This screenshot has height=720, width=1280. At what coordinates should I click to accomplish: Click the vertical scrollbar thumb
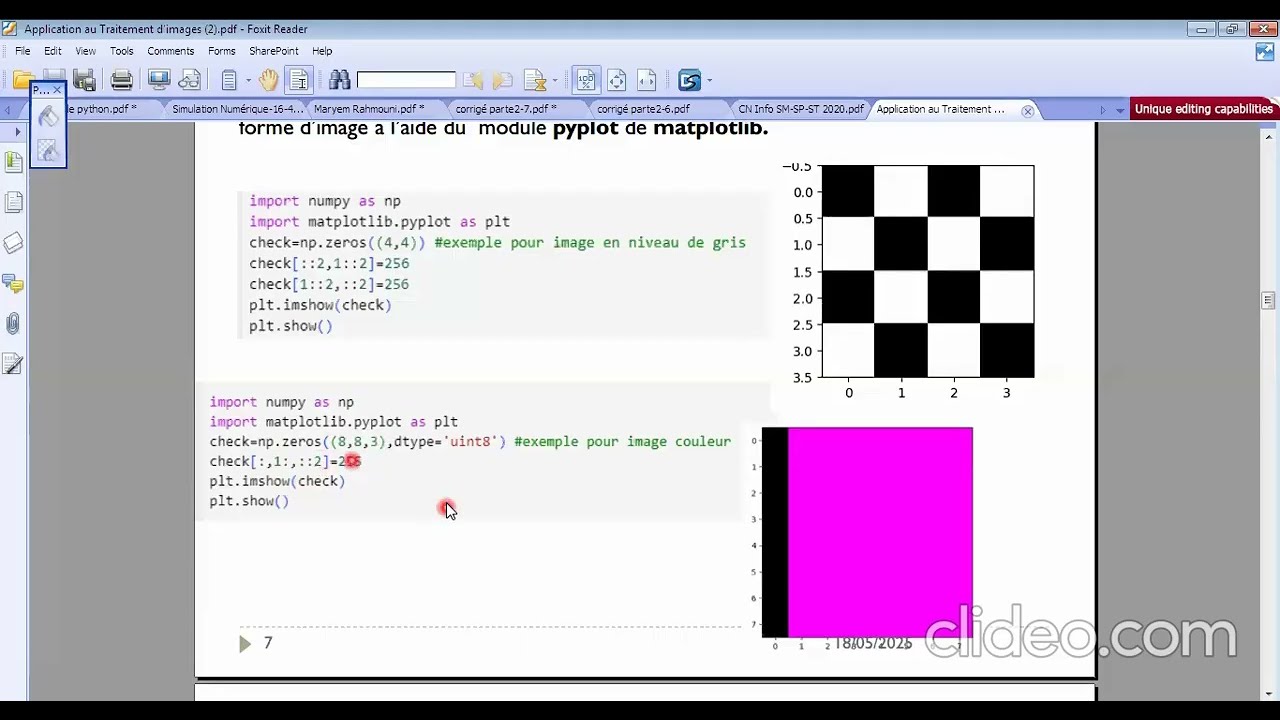coord(1268,300)
